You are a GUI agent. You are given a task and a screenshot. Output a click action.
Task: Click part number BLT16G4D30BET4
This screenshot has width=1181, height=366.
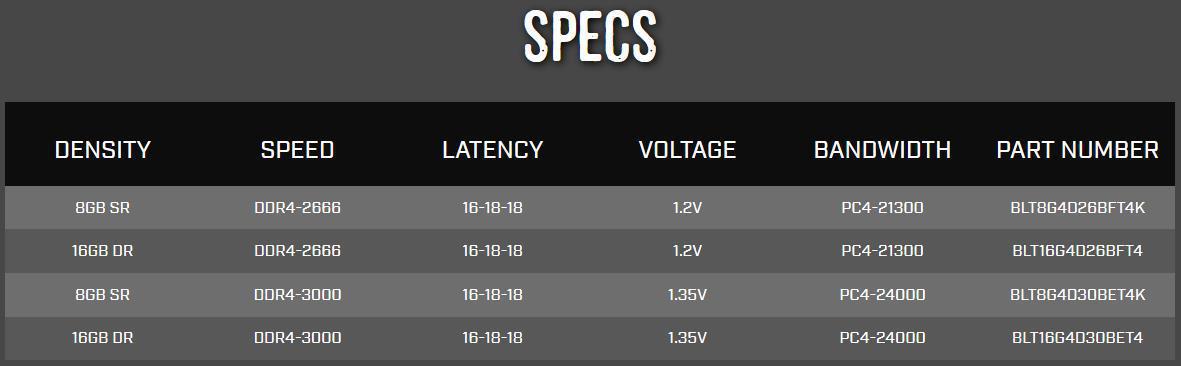pos(1077,338)
